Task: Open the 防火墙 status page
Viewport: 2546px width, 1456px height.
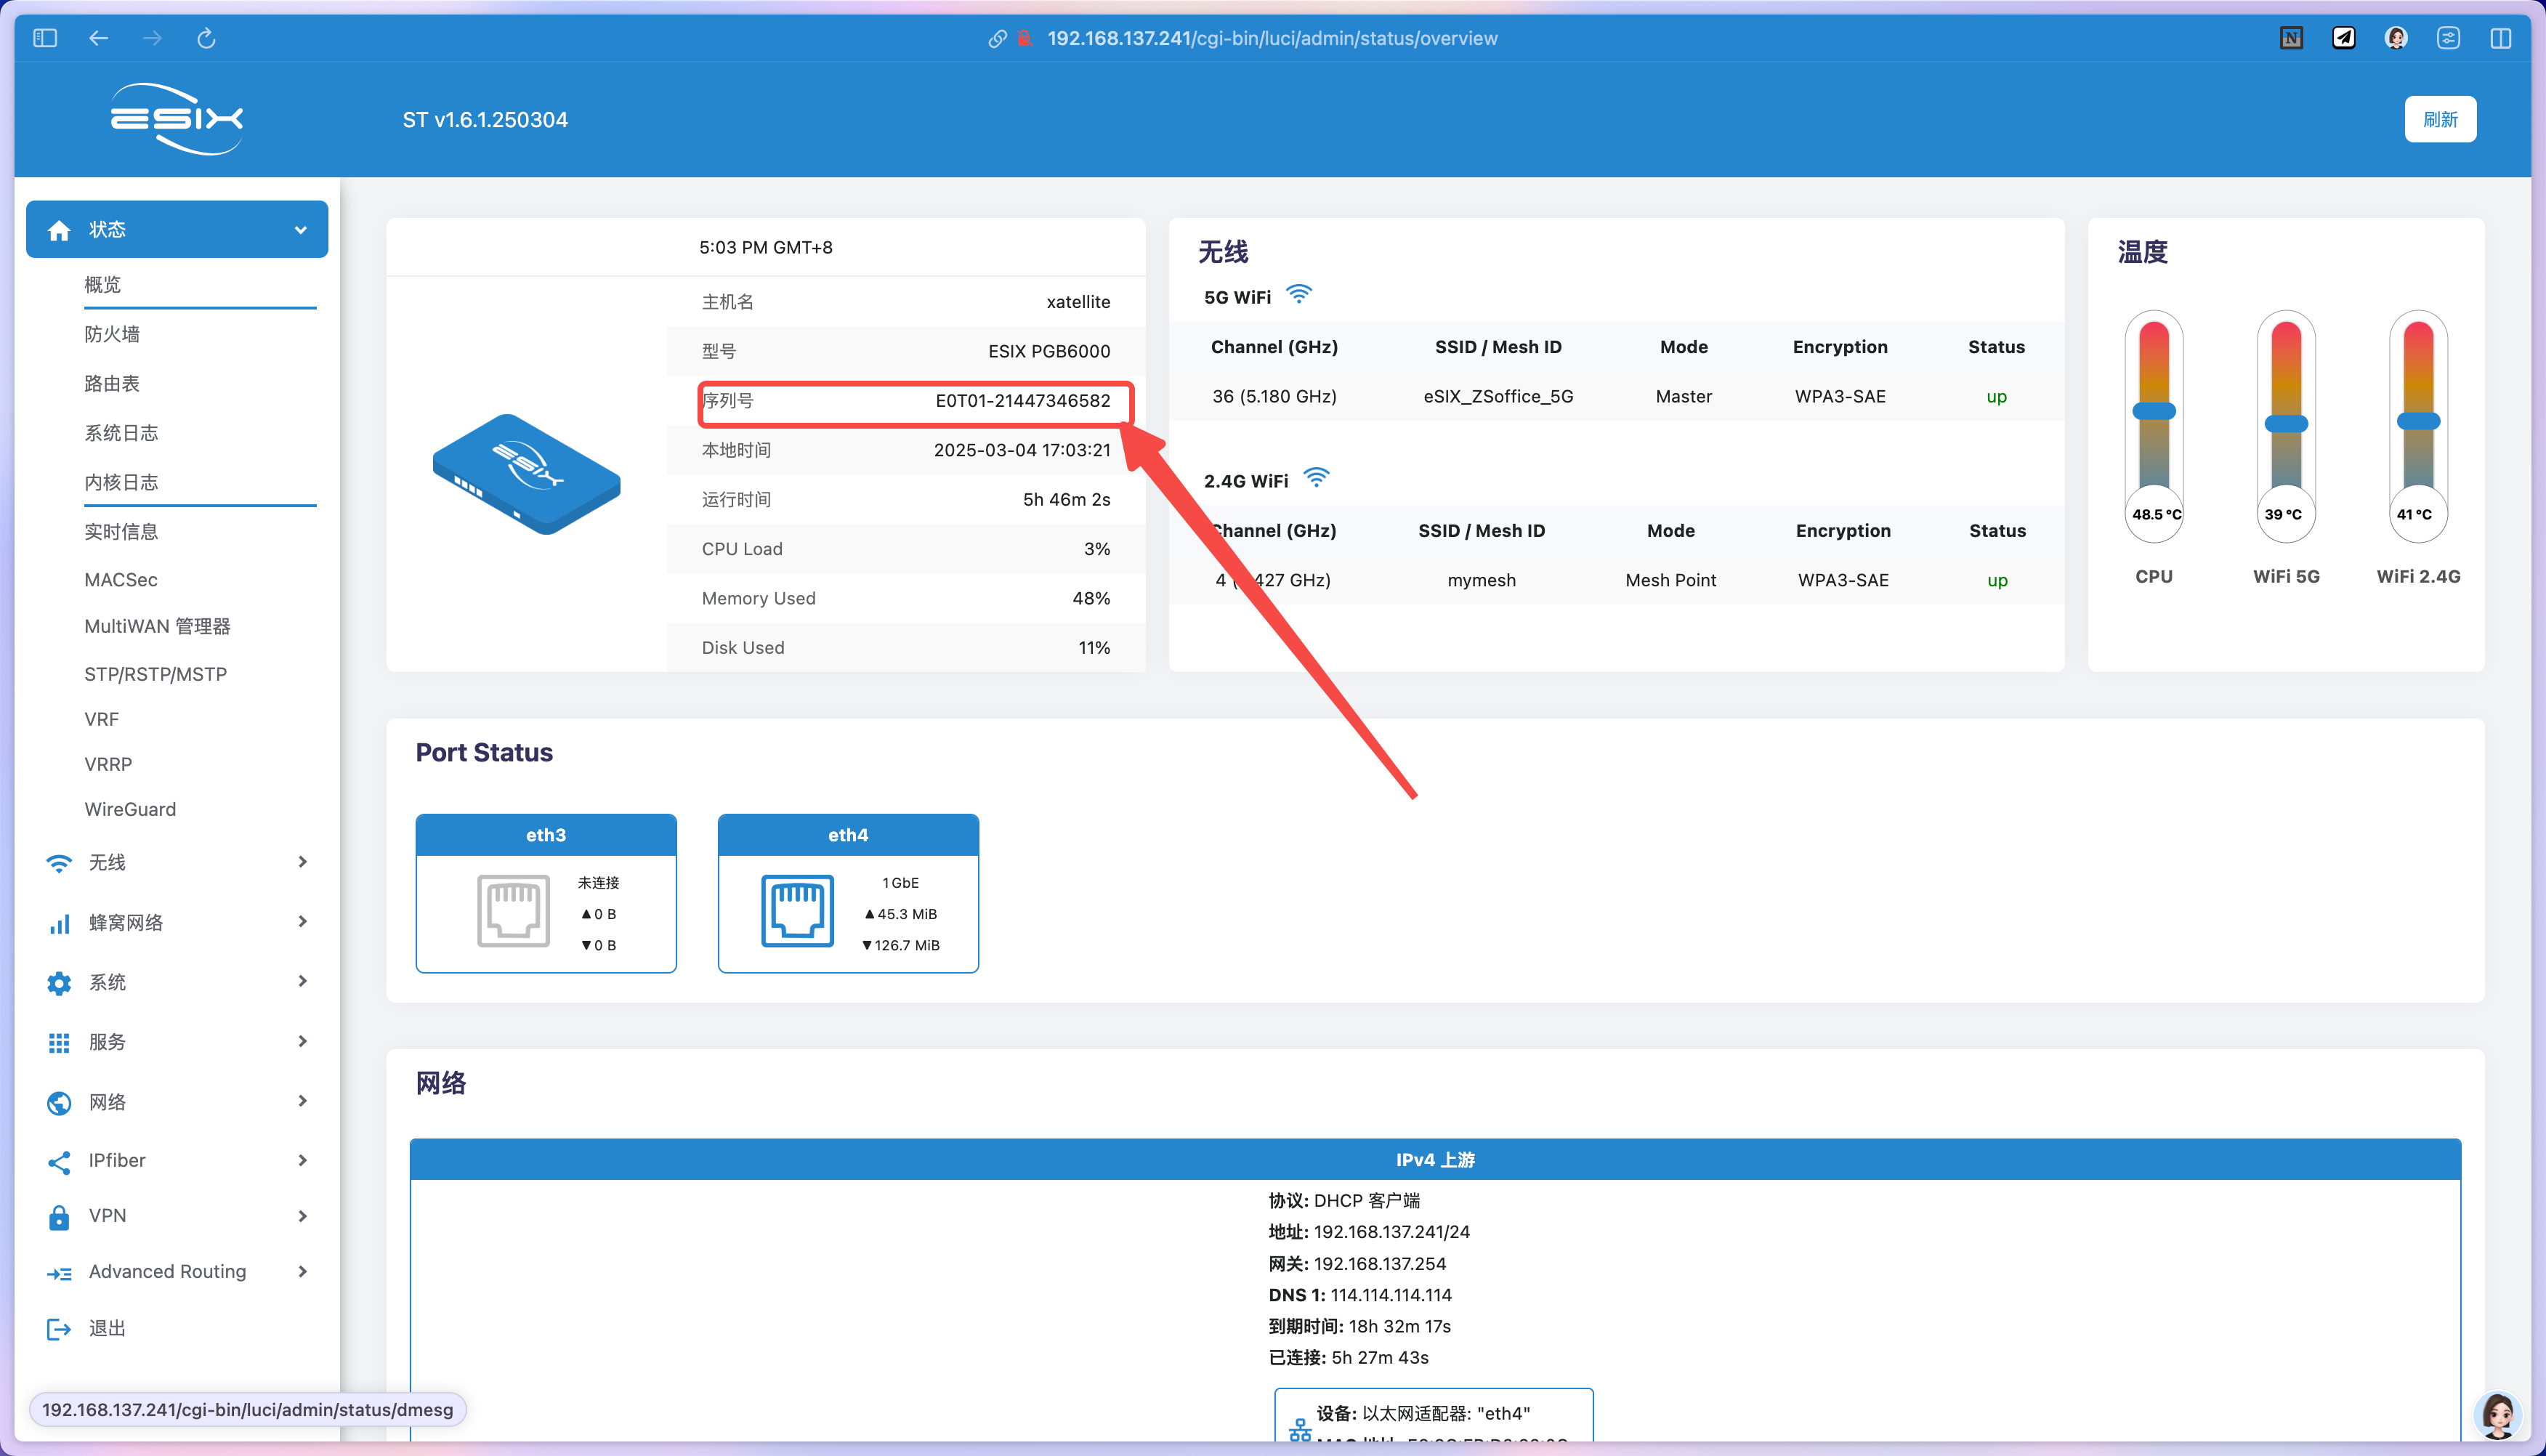Action: click(112, 334)
